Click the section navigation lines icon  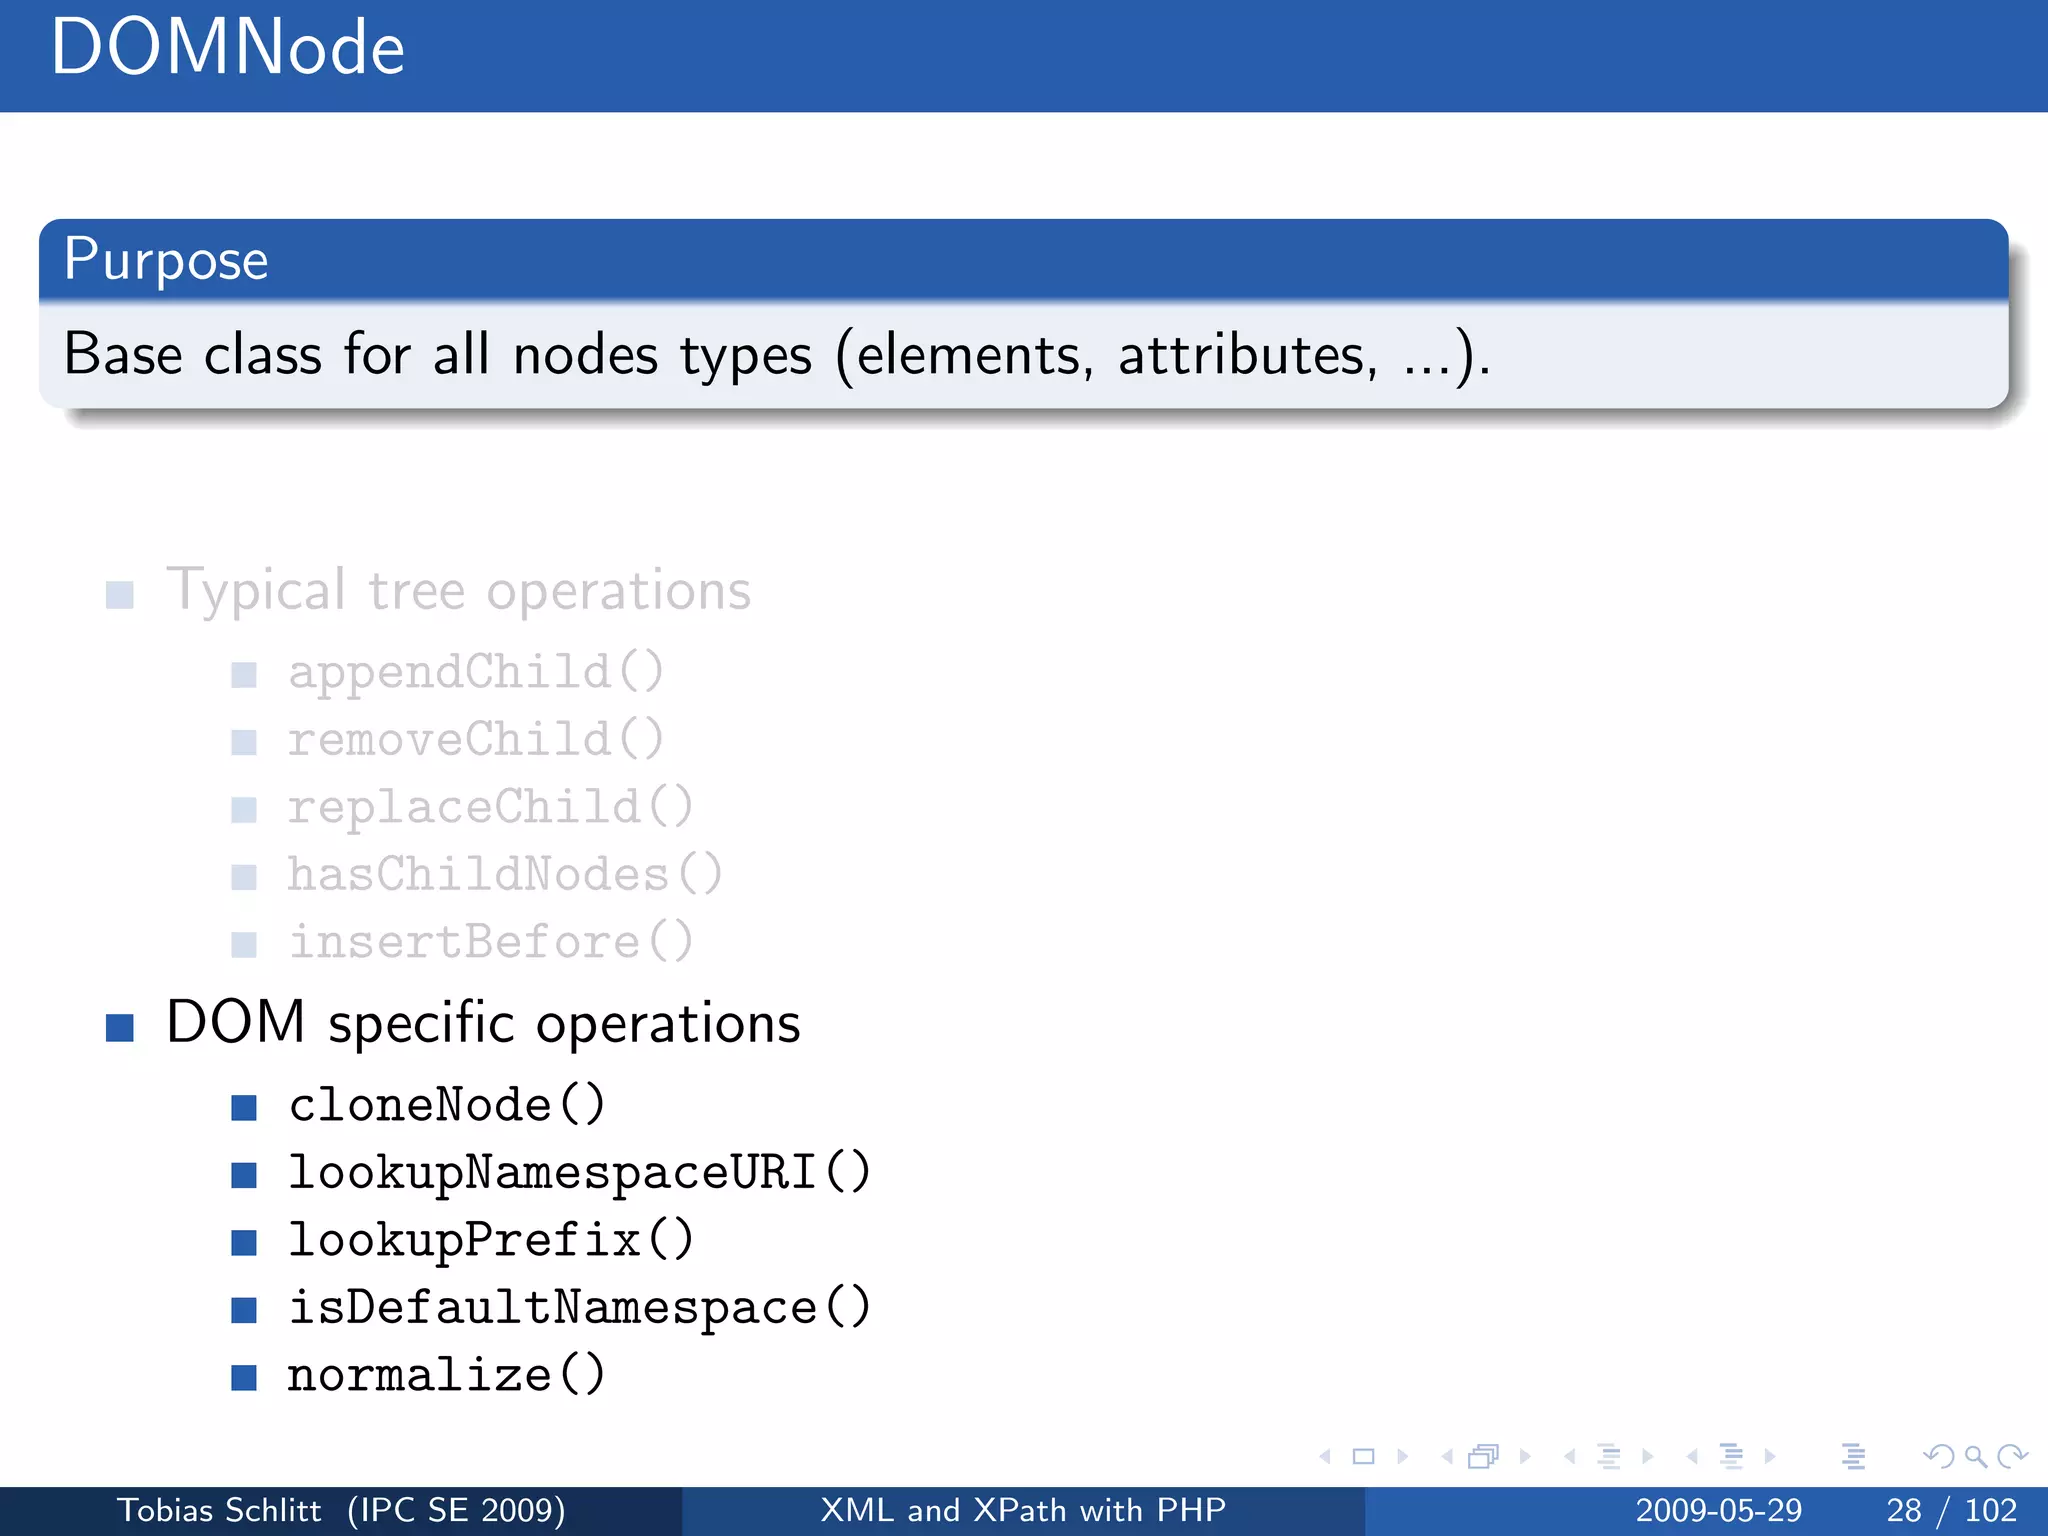[1731, 1457]
